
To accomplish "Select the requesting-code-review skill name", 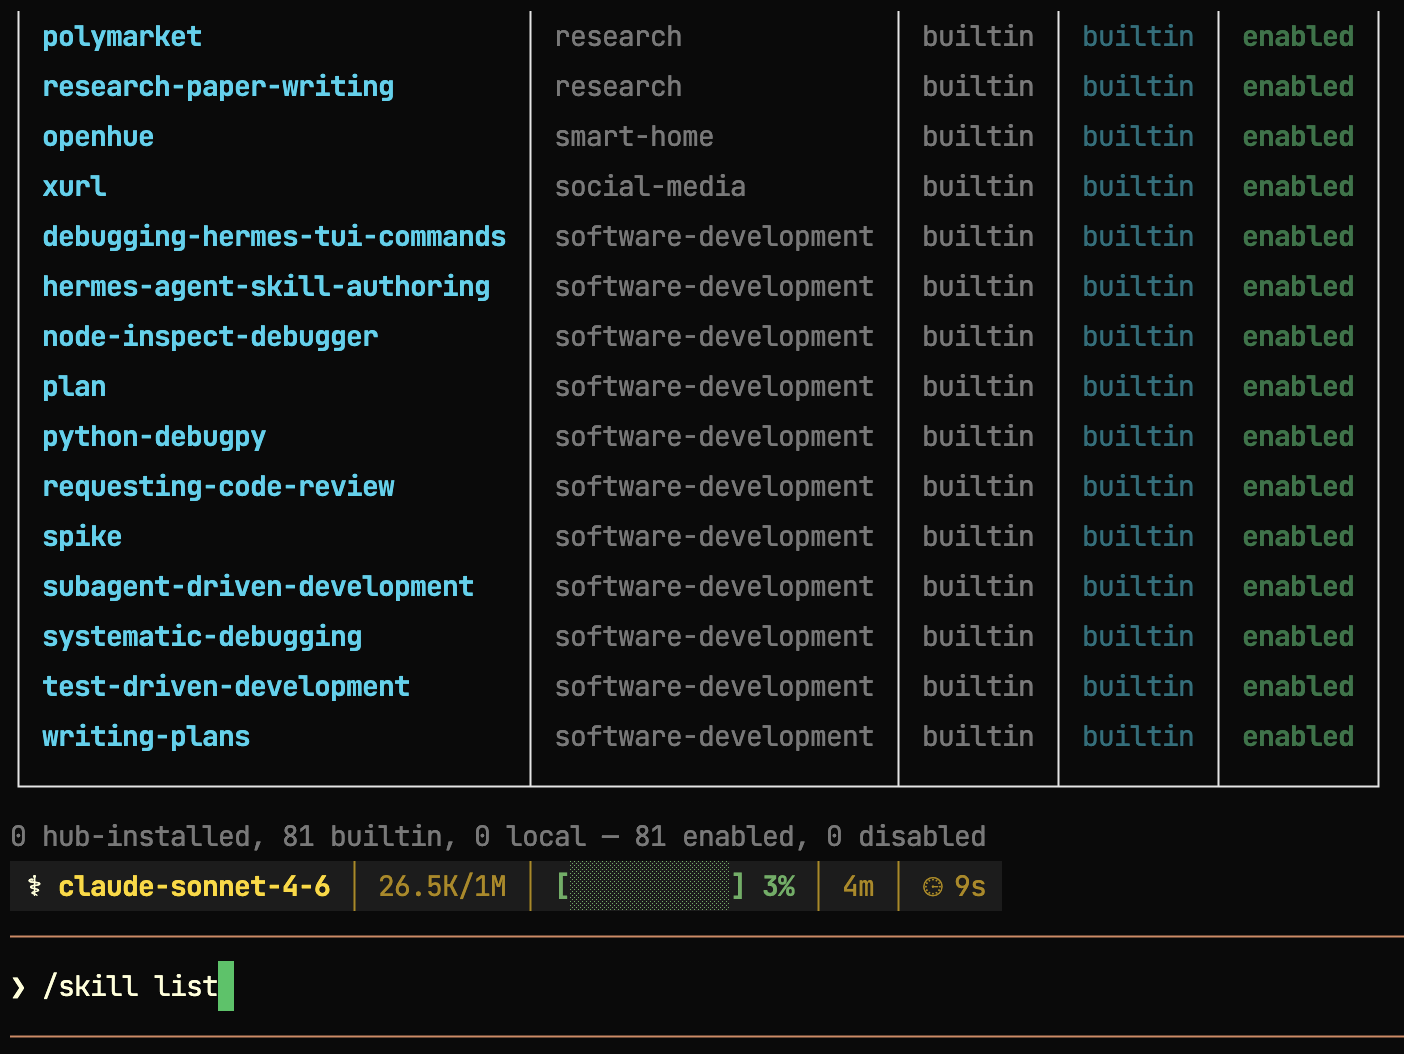I will tap(218, 487).
